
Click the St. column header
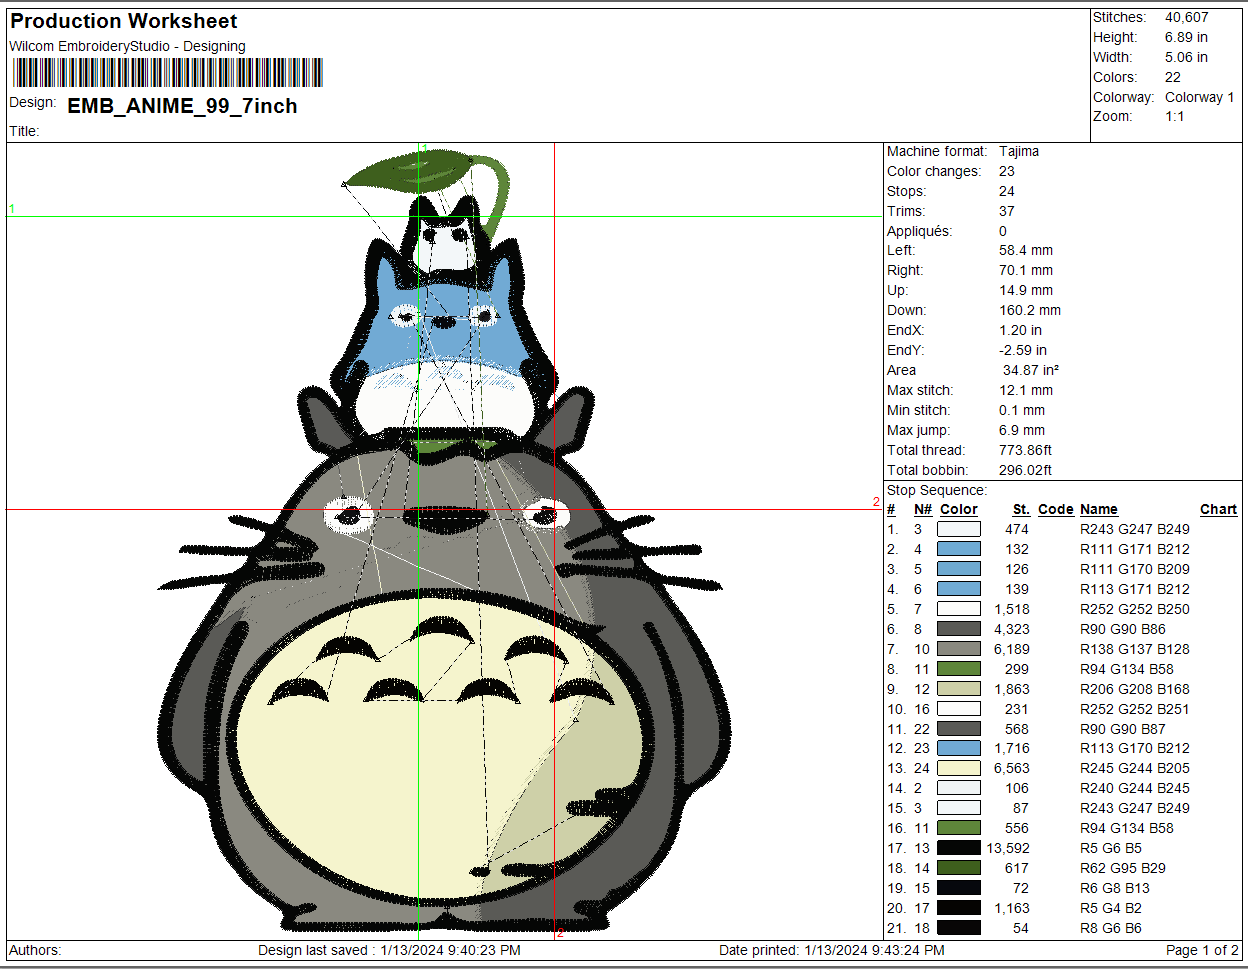click(x=1020, y=509)
